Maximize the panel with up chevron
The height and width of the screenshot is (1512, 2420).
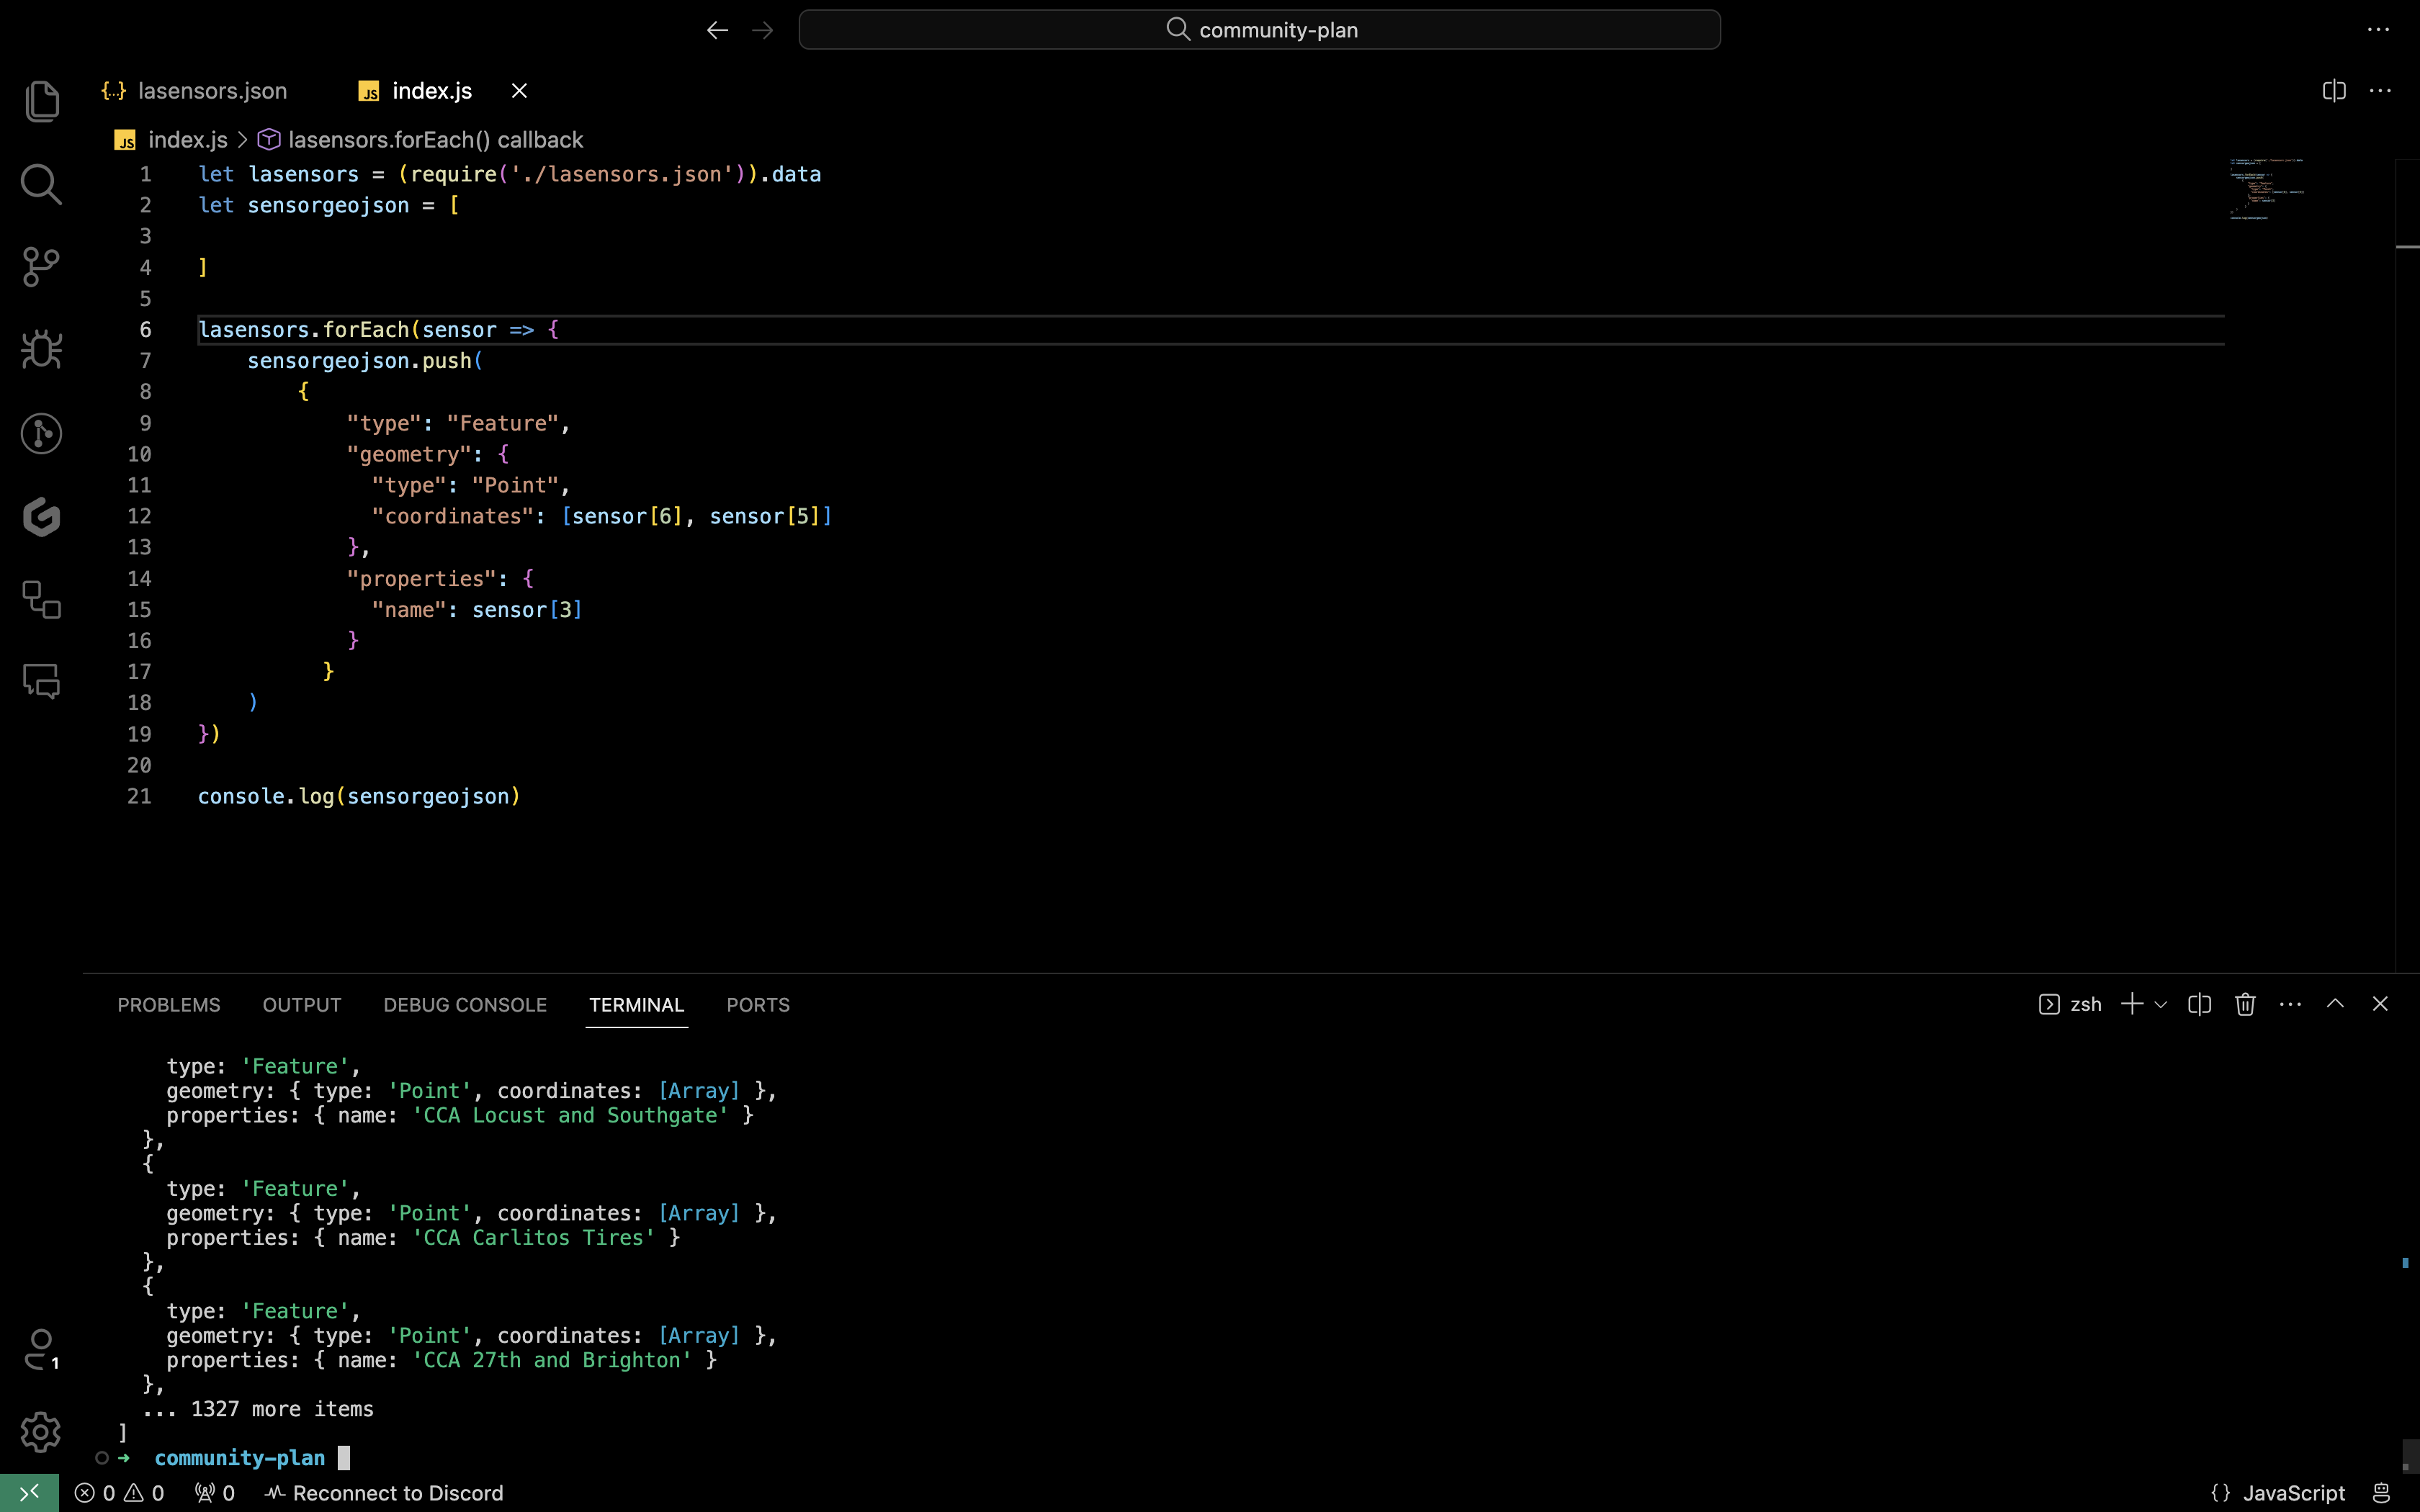click(x=2335, y=1004)
